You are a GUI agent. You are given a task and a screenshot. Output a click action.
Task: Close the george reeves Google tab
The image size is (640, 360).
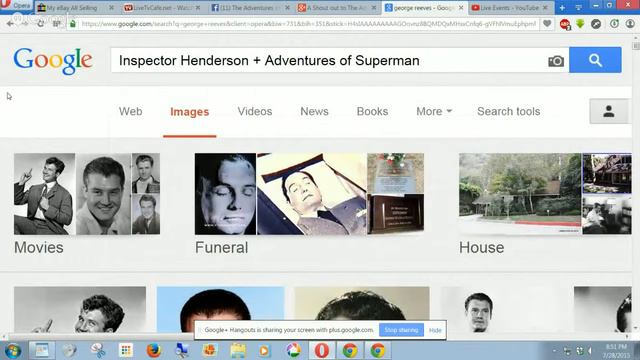coord(461,8)
